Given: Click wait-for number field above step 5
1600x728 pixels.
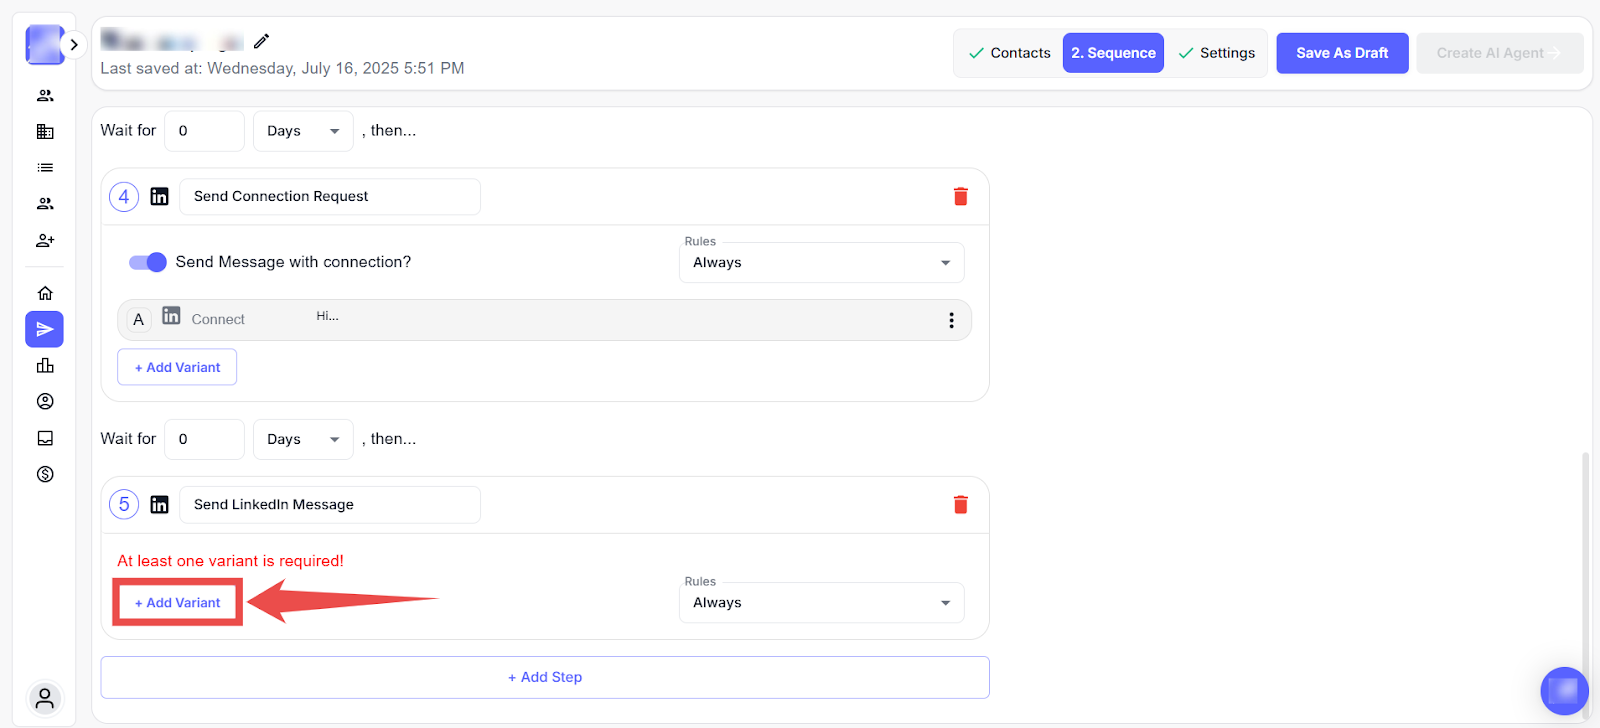Looking at the screenshot, I should 204,439.
